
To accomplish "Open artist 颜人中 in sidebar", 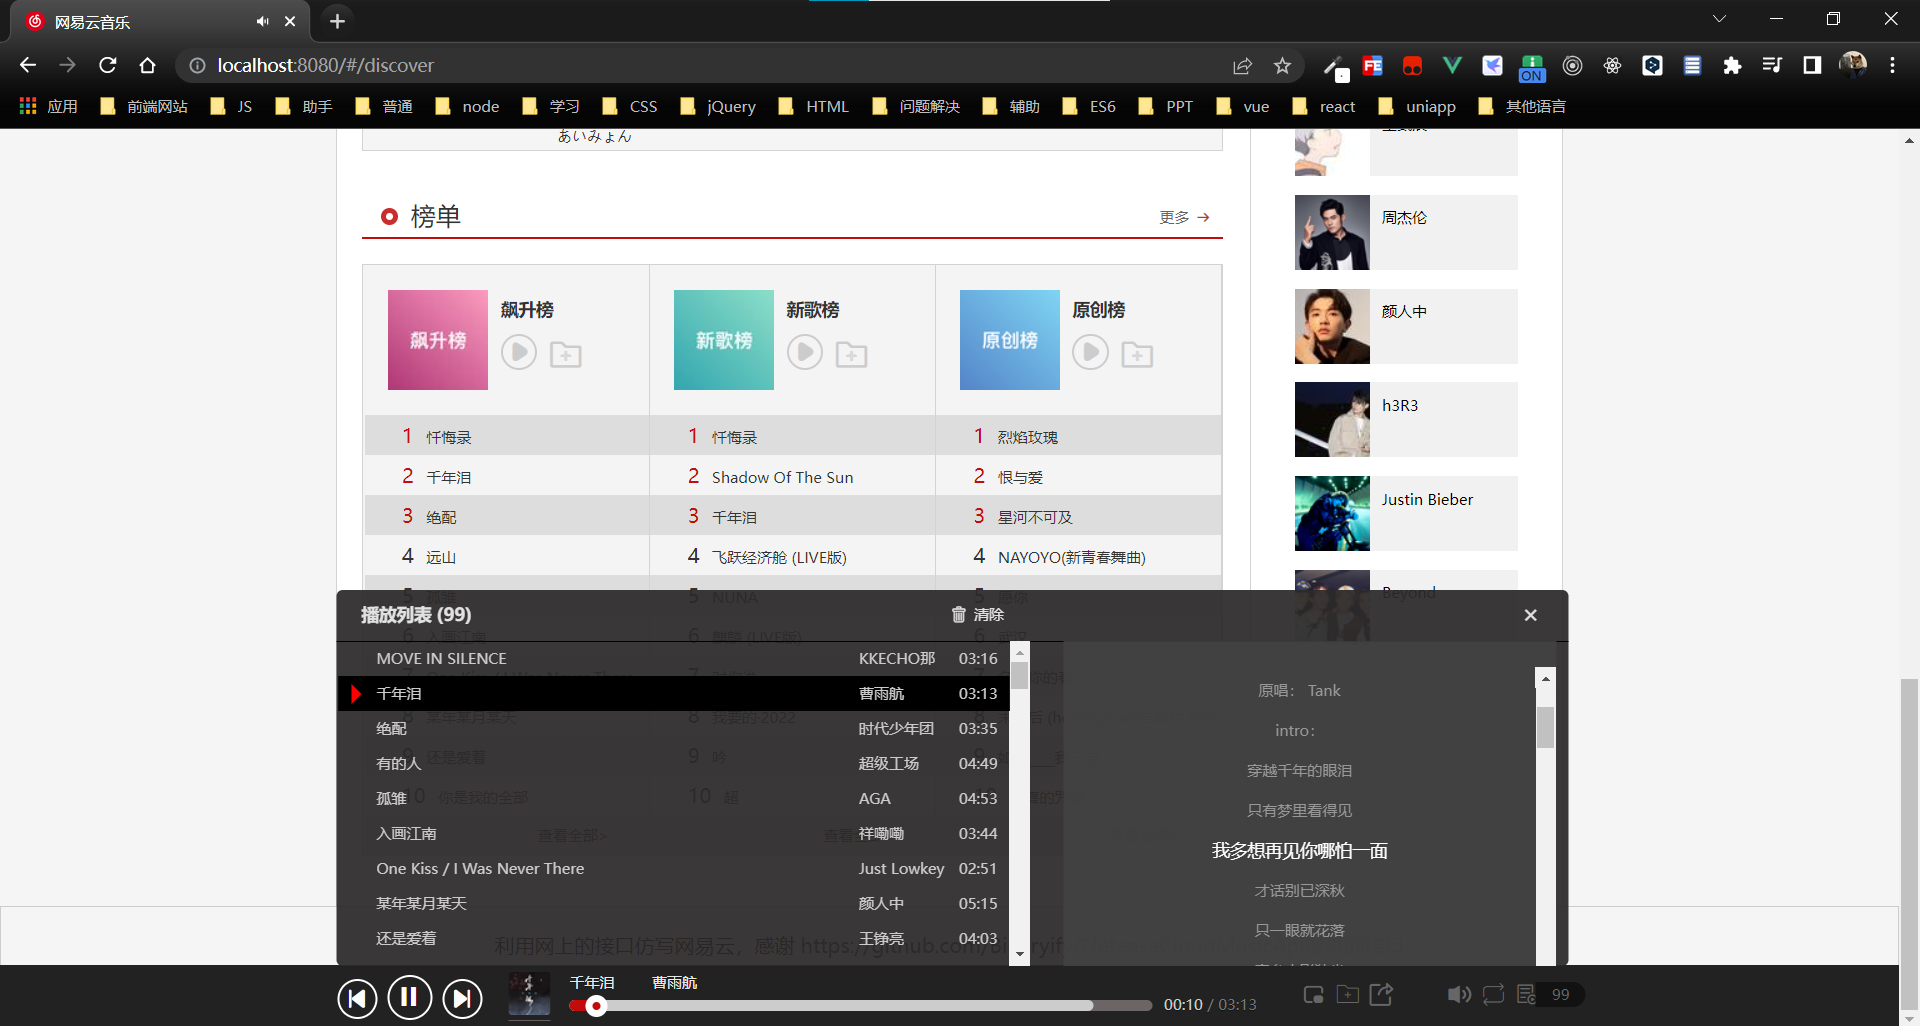I will [1405, 326].
